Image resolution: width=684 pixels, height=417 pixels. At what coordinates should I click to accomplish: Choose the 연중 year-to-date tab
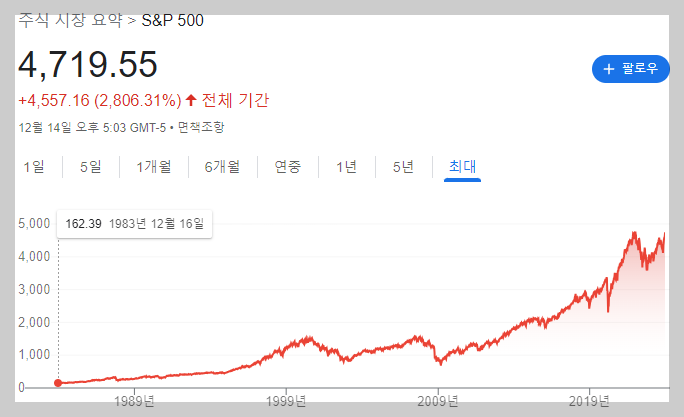click(x=287, y=167)
